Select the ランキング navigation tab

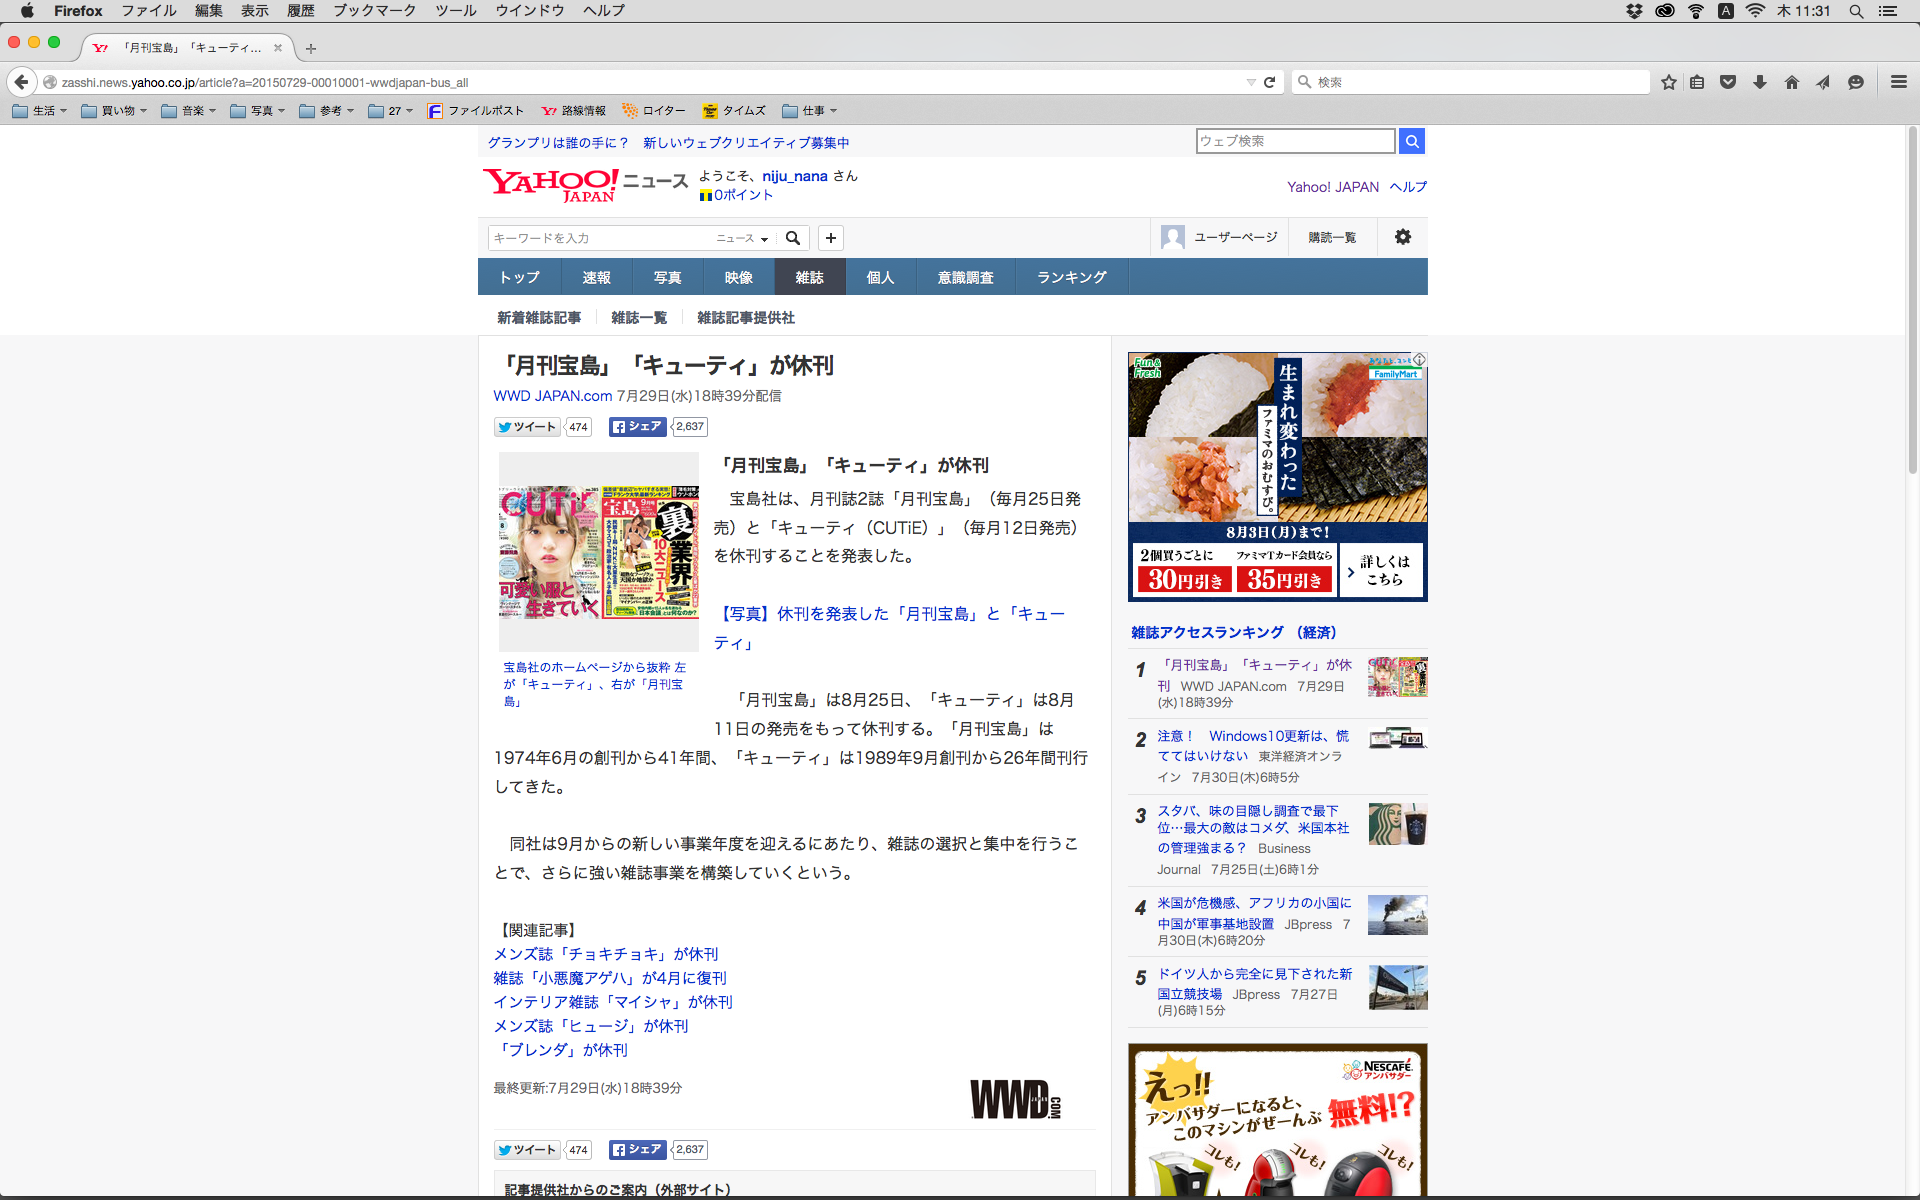[1071, 277]
